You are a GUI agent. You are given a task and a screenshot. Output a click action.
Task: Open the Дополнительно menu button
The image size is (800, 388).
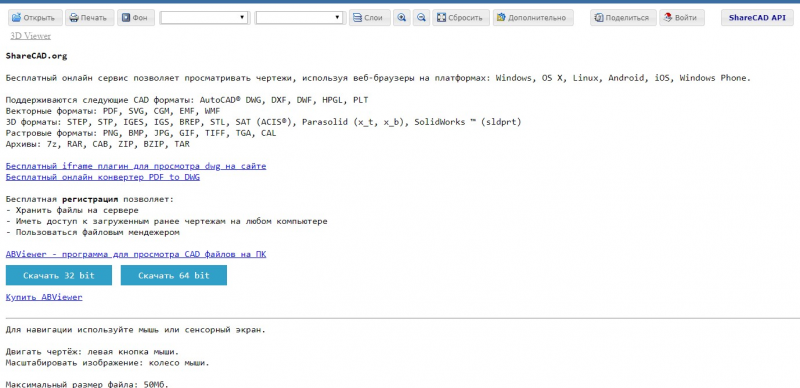click(x=533, y=18)
